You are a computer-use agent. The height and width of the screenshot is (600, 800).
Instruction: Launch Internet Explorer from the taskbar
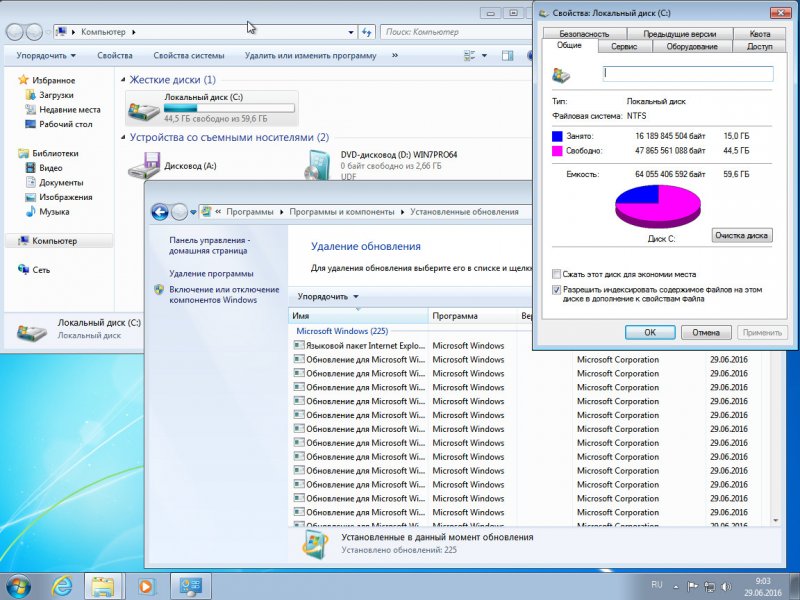[x=62, y=587]
